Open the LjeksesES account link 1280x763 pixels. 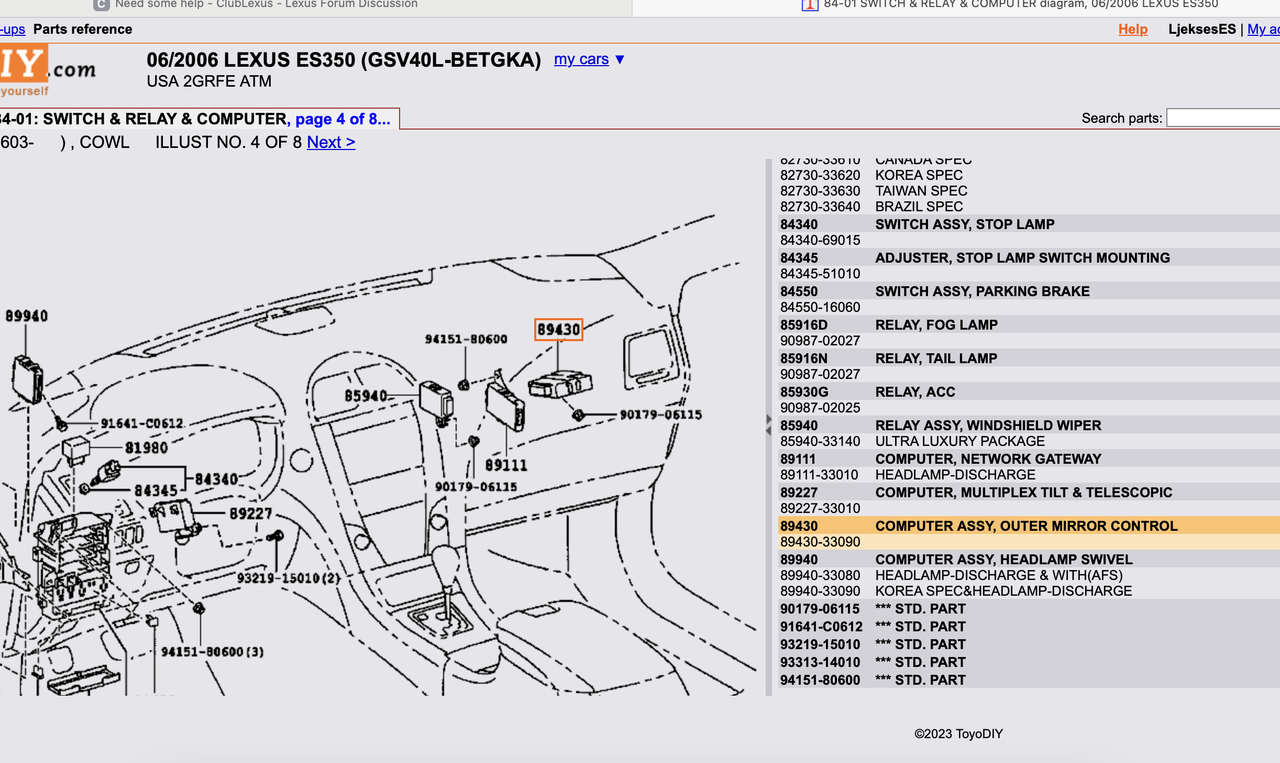click(1202, 29)
